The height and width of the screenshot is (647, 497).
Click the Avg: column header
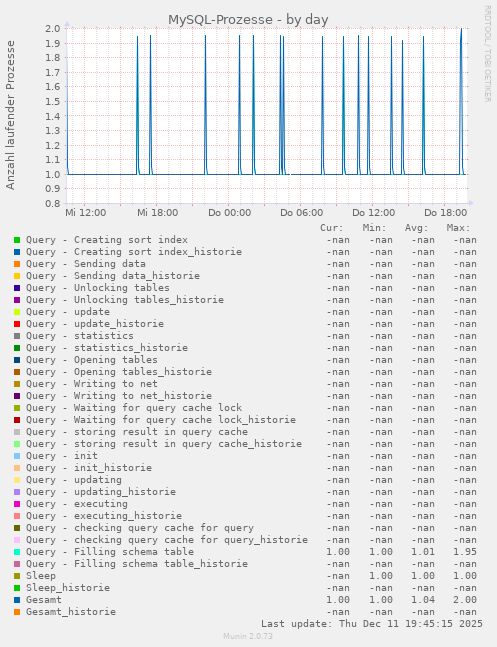pyautogui.click(x=417, y=228)
